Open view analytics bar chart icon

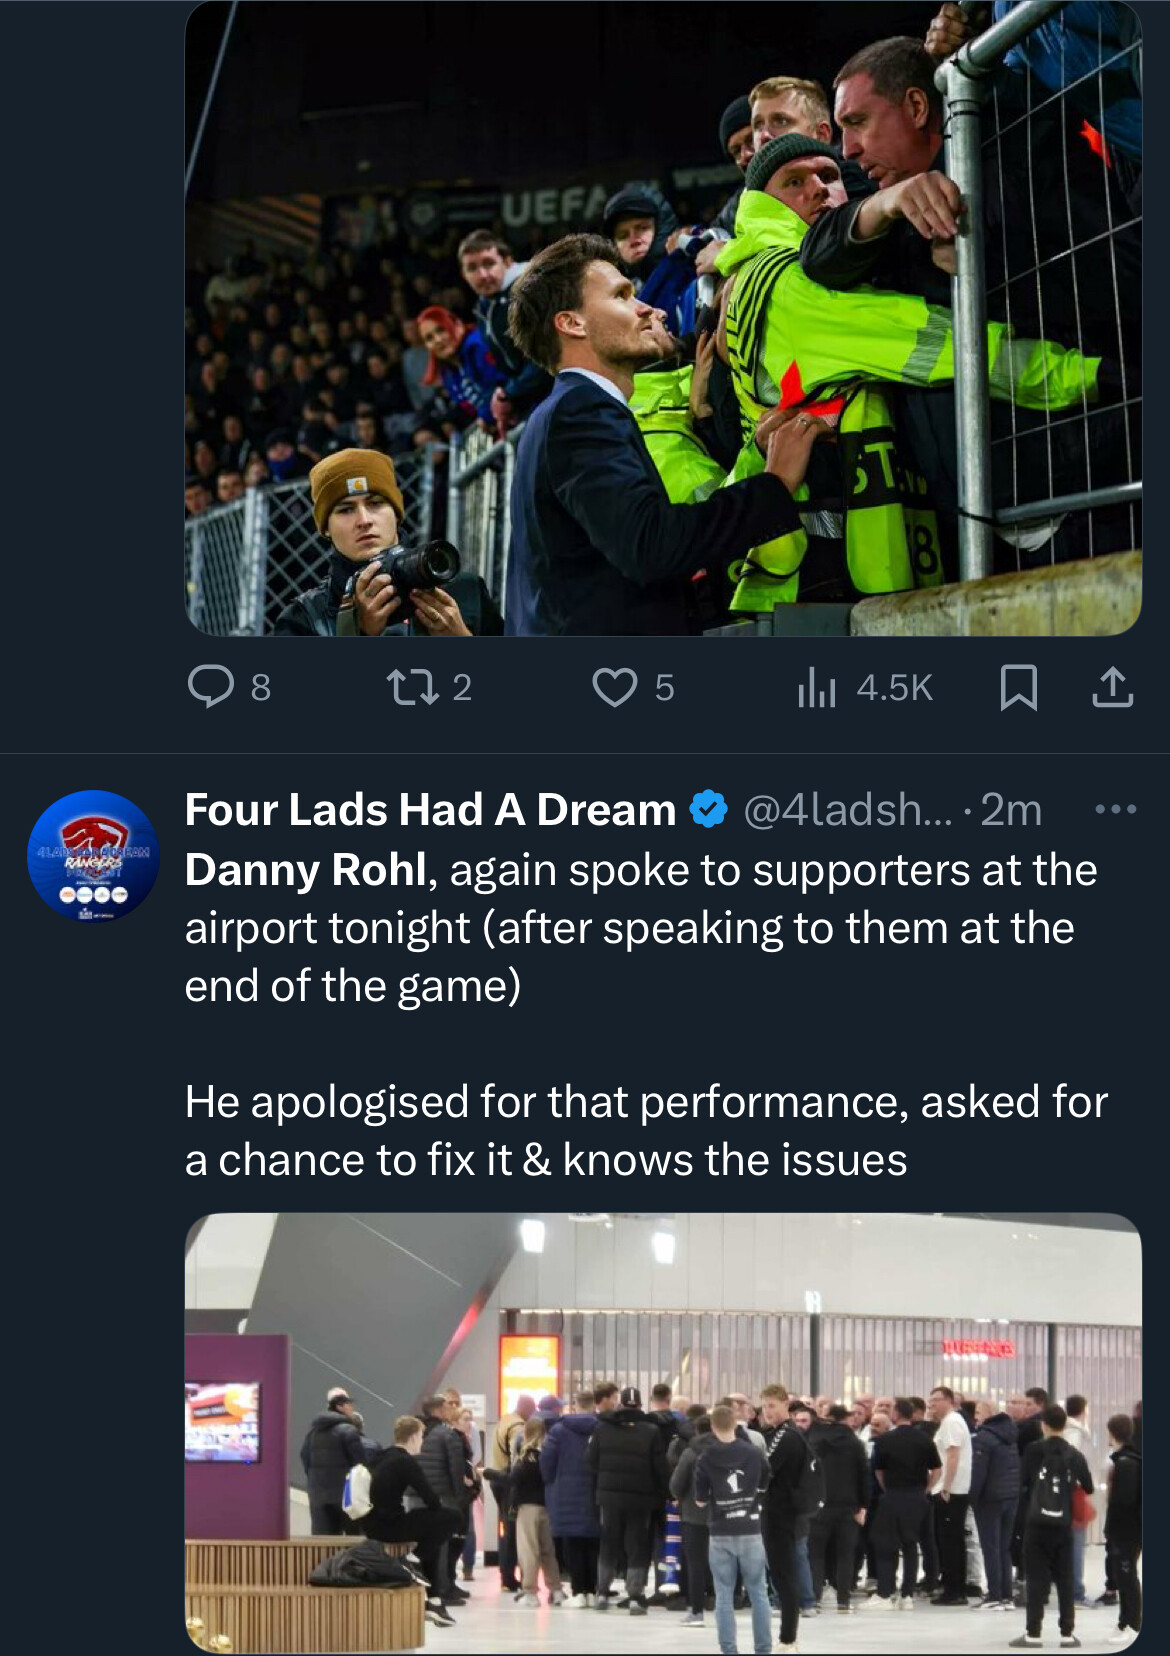816,687
